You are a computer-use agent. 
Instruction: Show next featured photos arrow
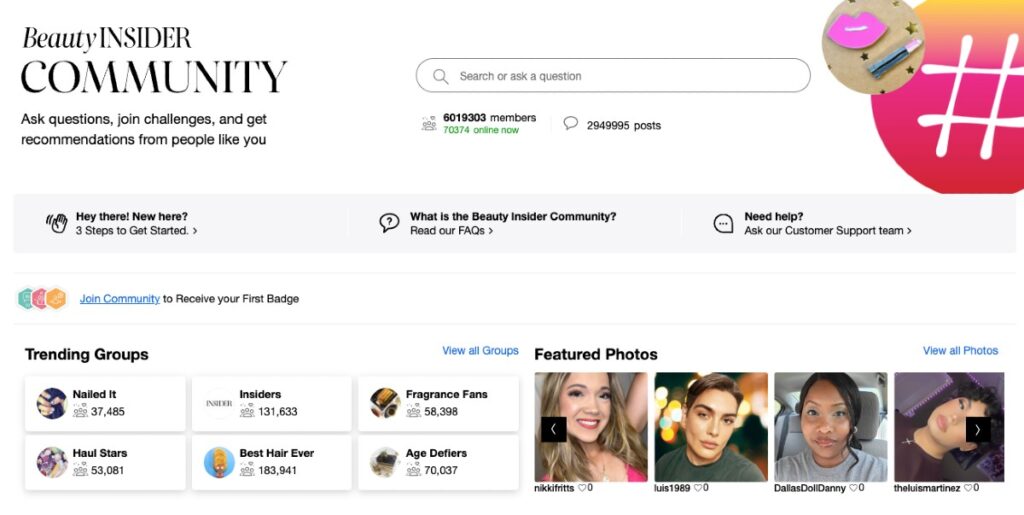pyautogui.click(x=978, y=429)
